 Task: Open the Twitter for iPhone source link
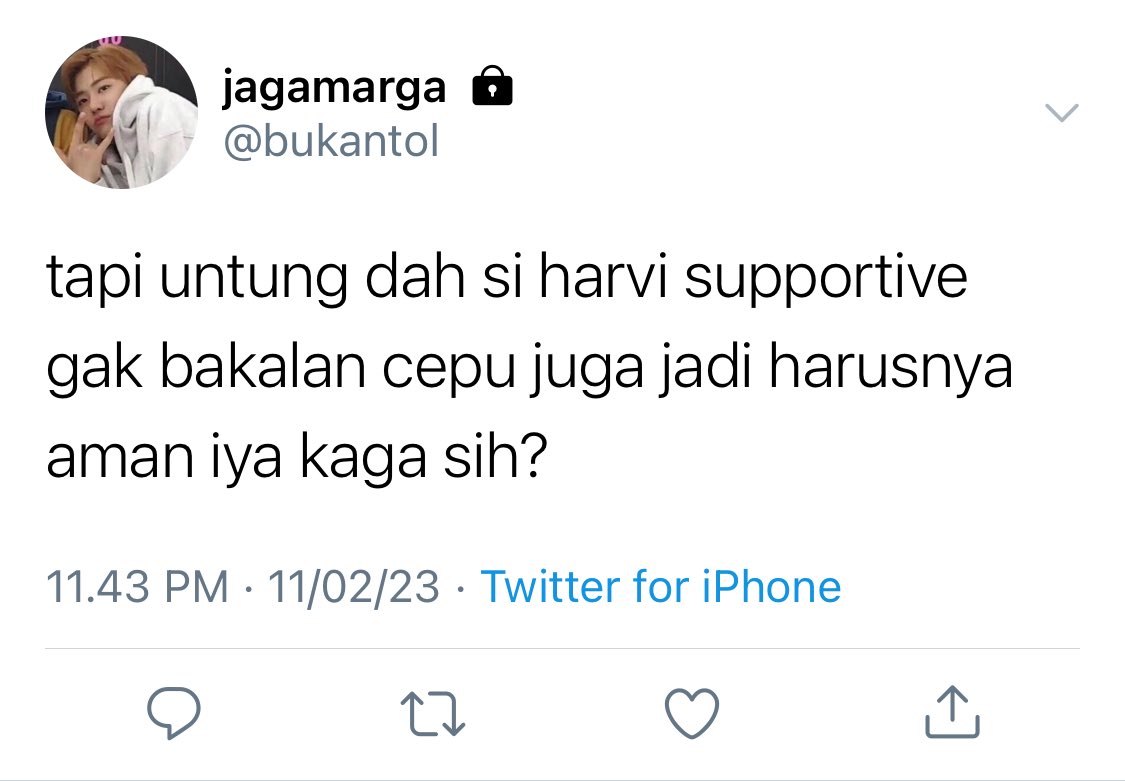(x=660, y=587)
